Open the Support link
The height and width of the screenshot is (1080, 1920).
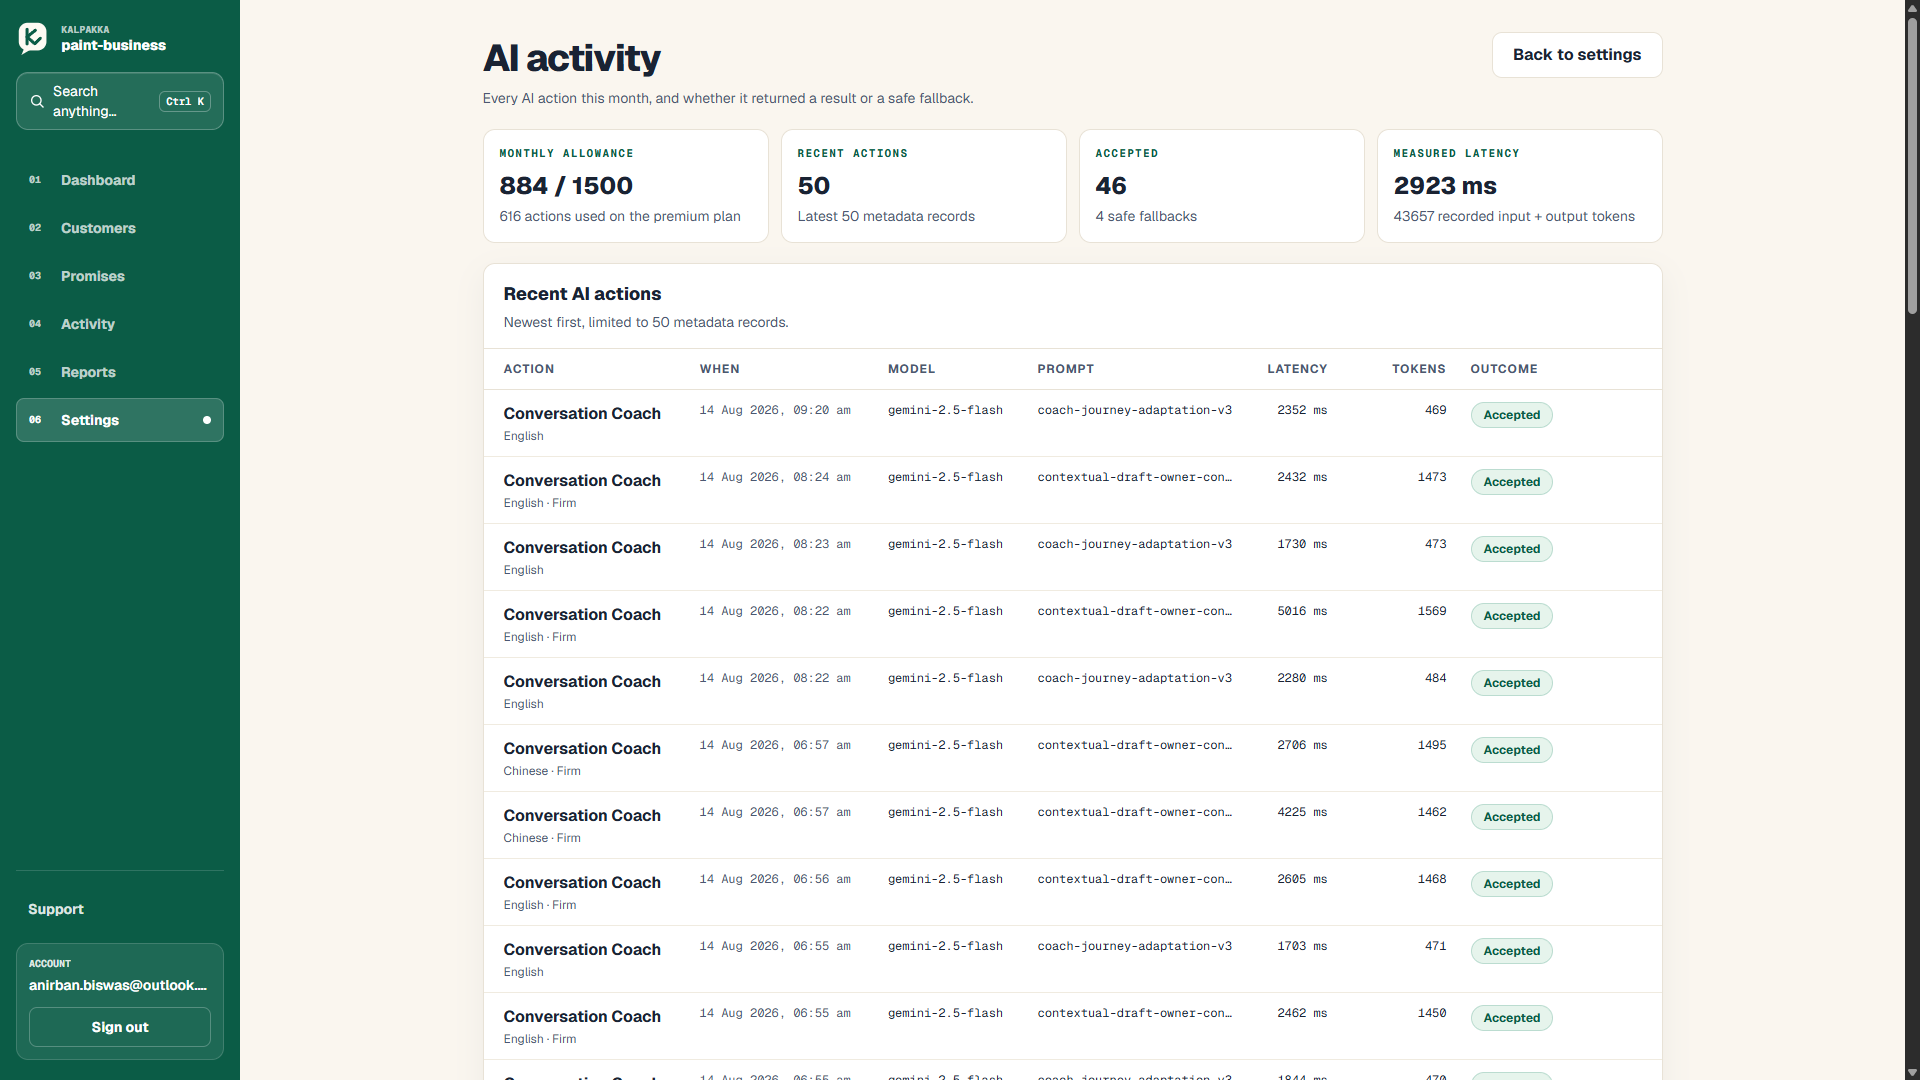[56, 909]
